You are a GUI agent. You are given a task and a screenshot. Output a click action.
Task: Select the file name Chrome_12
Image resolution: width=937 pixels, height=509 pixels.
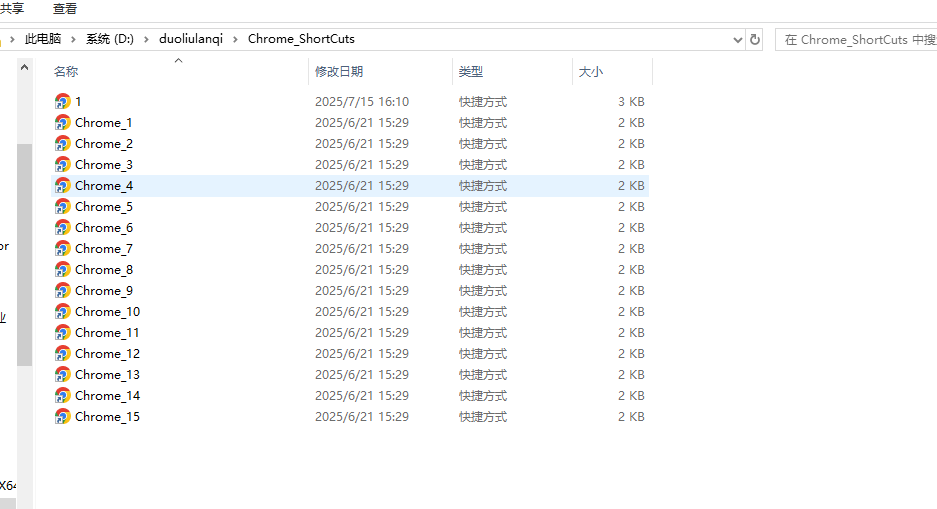click(108, 354)
